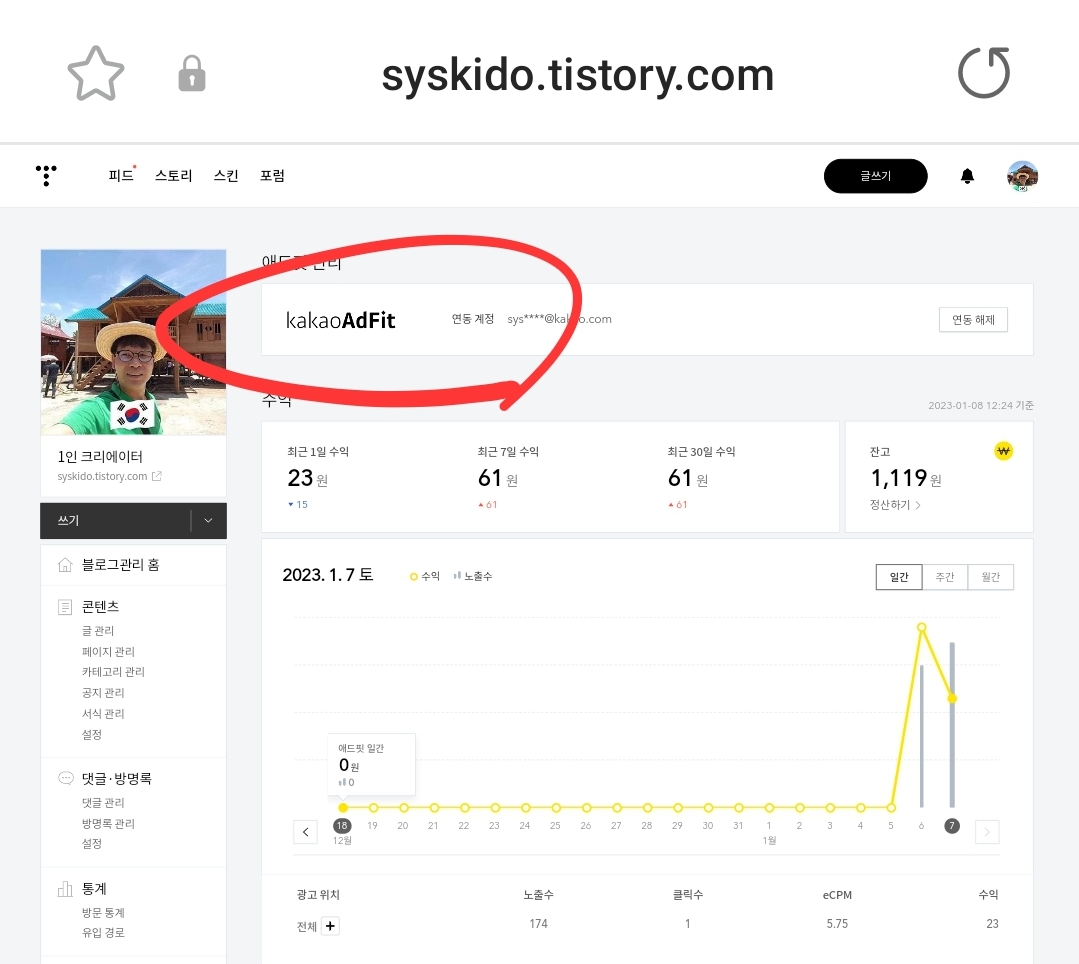Expand the 전체 ad position with the plus button
This screenshot has height=964, width=1079.
coord(330,926)
